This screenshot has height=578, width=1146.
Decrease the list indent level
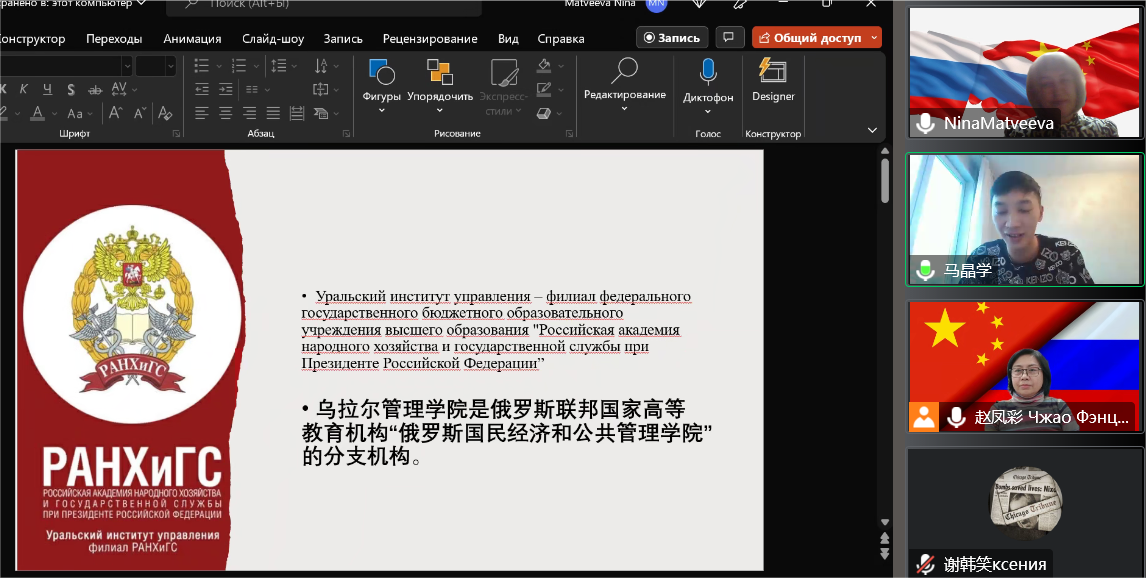(x=202, y=89)
